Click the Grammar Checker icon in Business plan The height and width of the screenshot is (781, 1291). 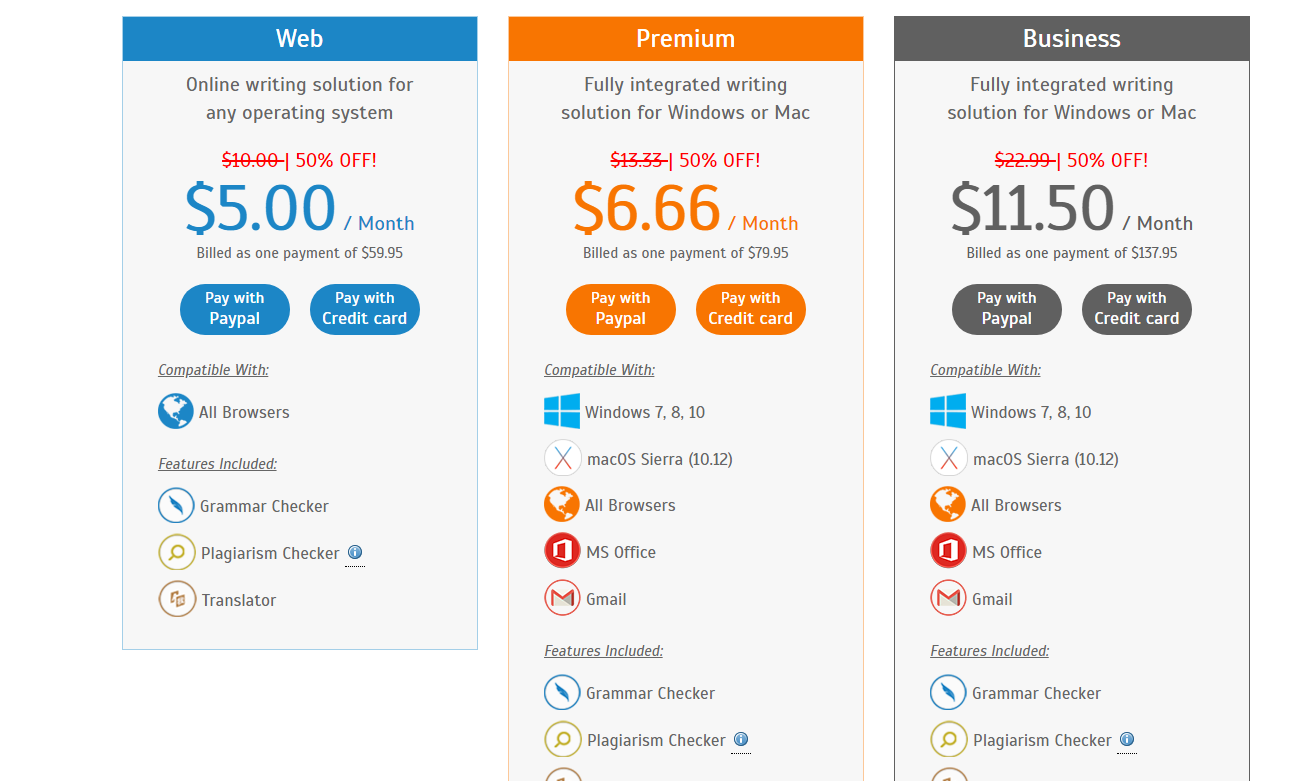coord(948,692)
